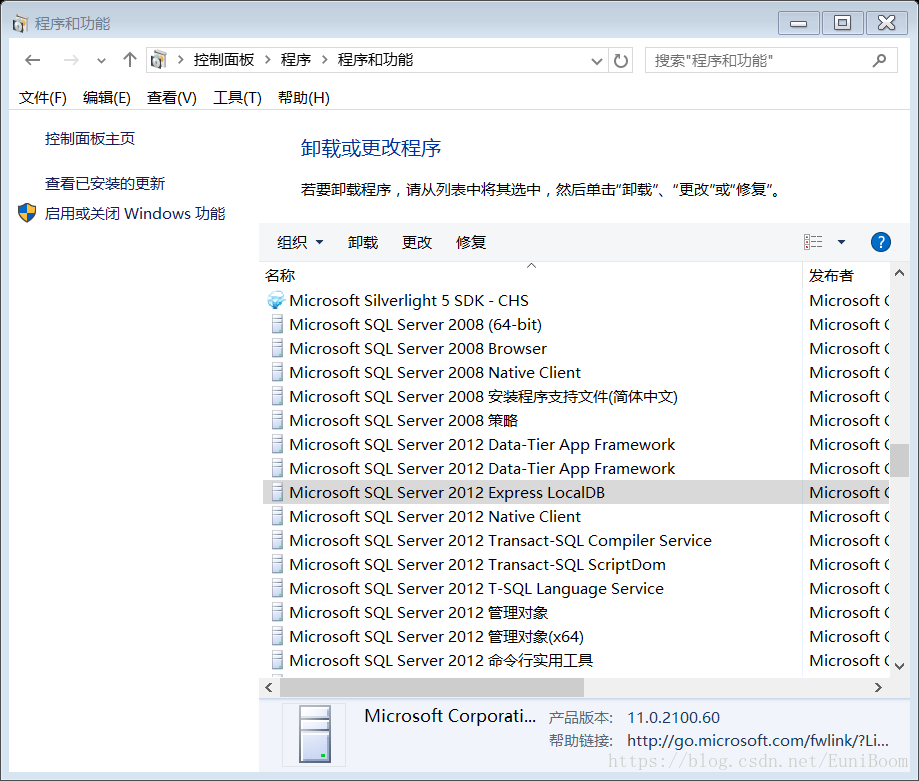Open 控制面板主页 link
The image size is (919, 781).
pyautogui.click(x=90, y=139)
